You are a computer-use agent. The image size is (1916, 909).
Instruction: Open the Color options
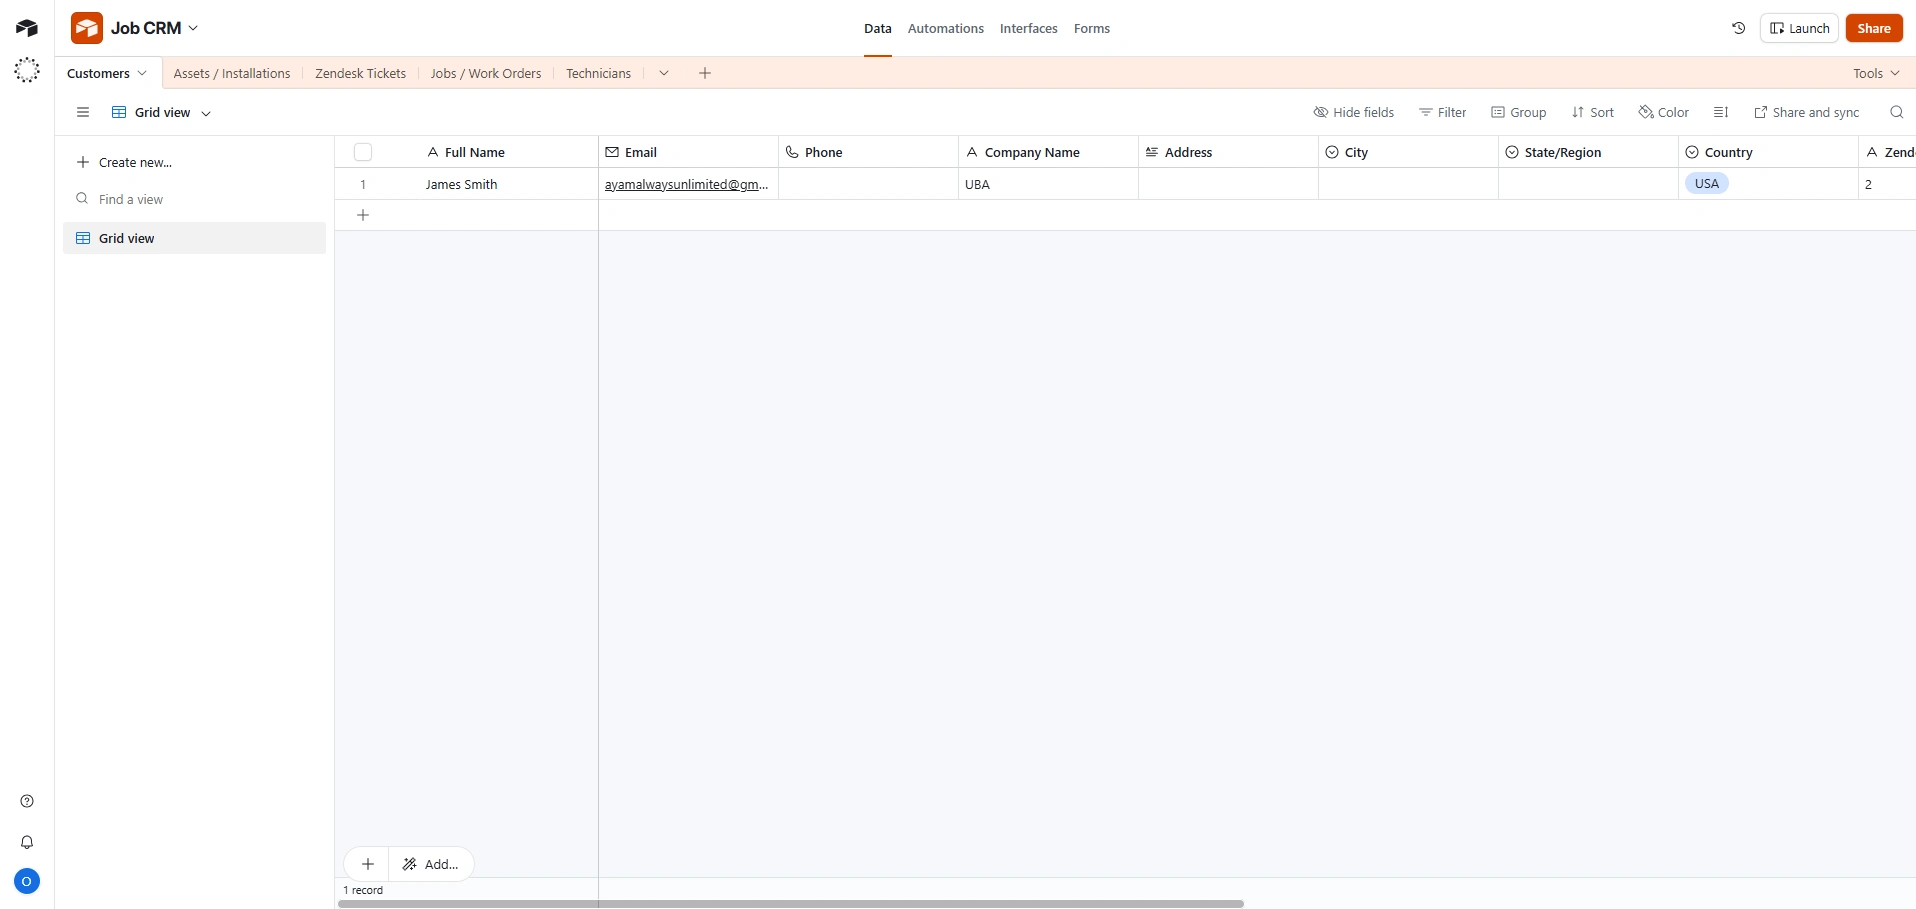(1664, 112)
